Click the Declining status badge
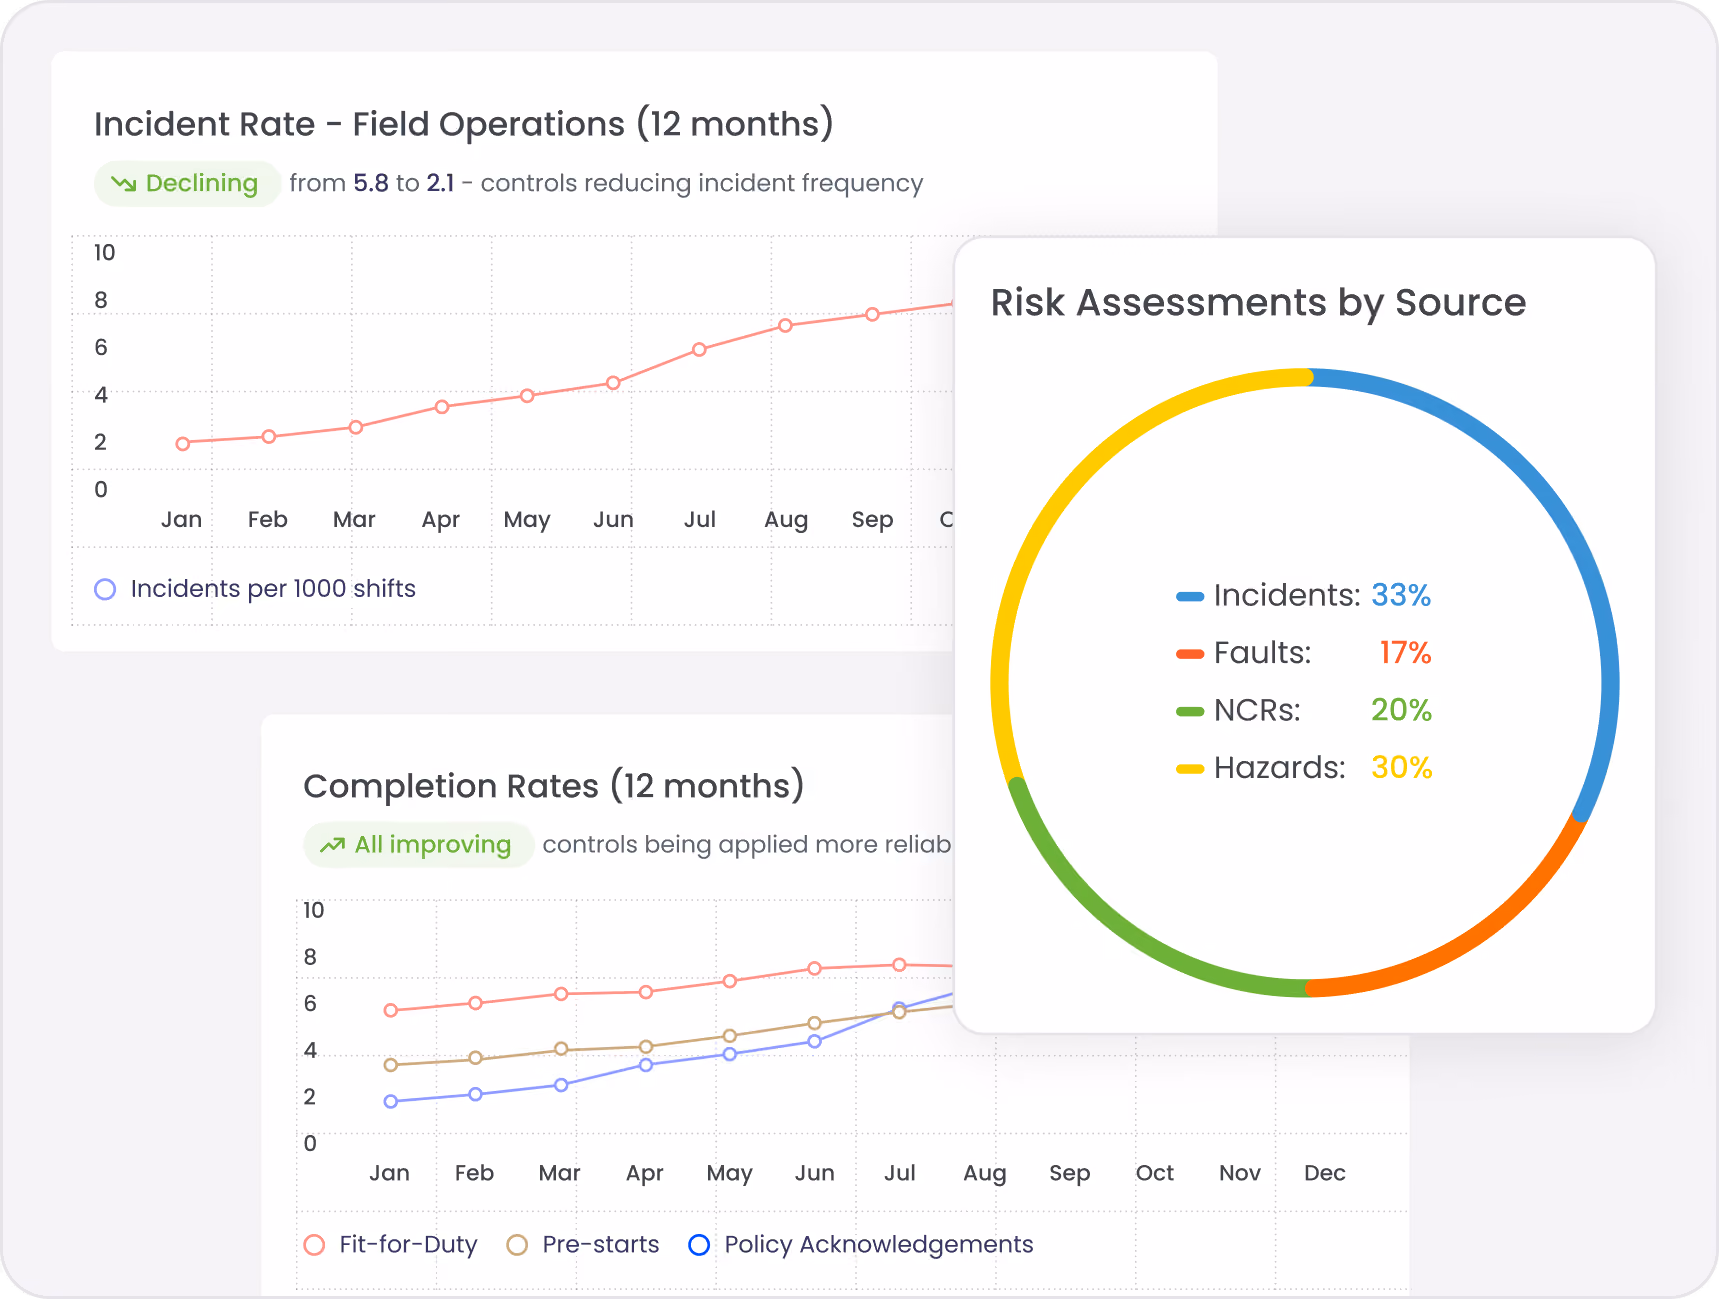The width and height of the screenshot is (1719, 1299). (x=187, y=184)
